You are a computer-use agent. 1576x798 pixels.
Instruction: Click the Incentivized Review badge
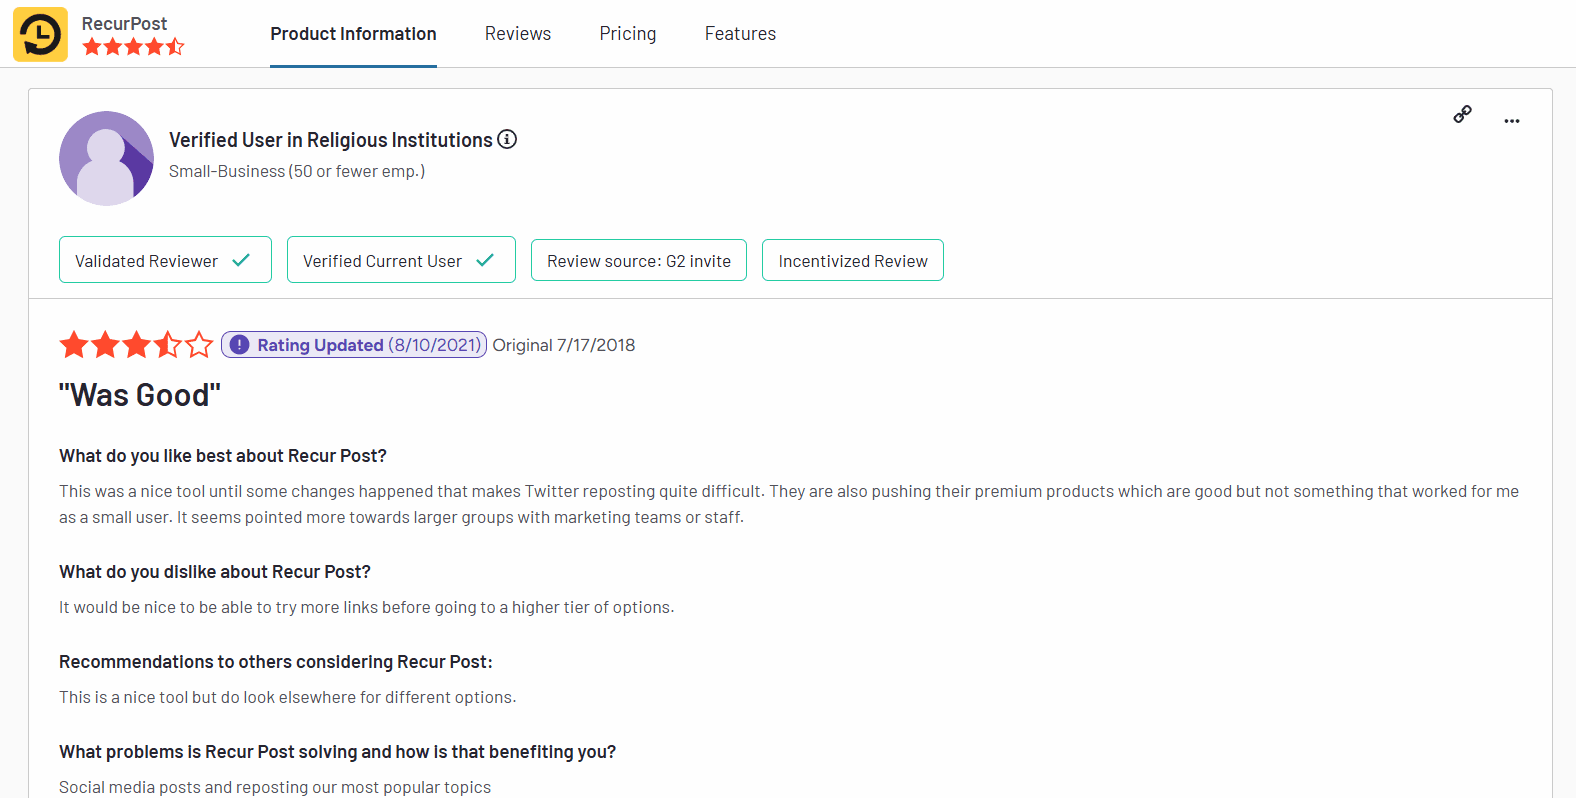pyautogui.click(x=852, y=261)
